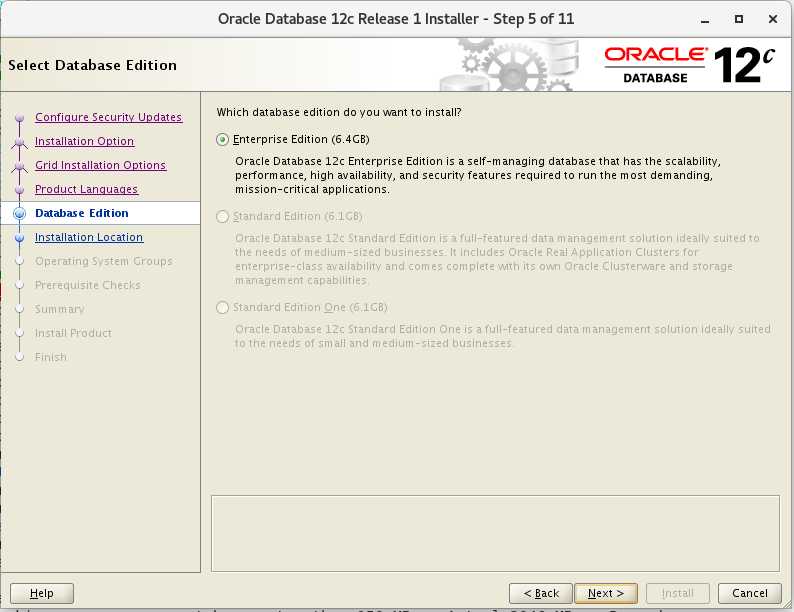The width and height of the screenshot is (794, 612).
Task: Select the Database Edition step
Action: pyautogui.click(x=82, y=213)
